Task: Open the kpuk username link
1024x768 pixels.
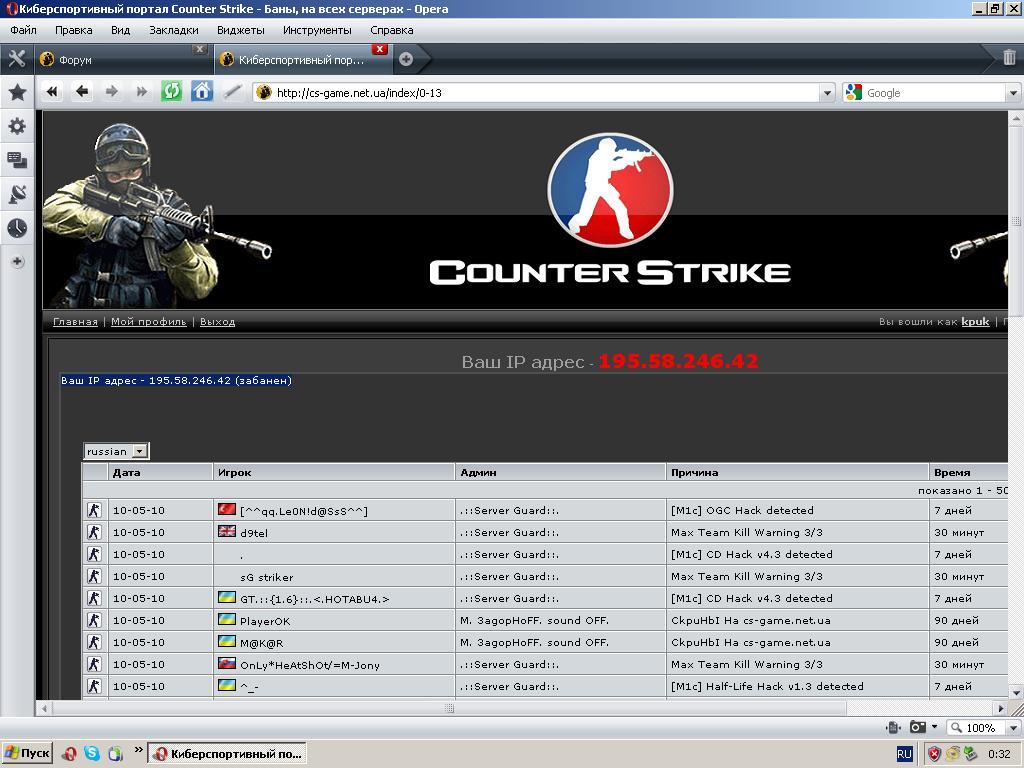Action: click(x=975, y=321)
